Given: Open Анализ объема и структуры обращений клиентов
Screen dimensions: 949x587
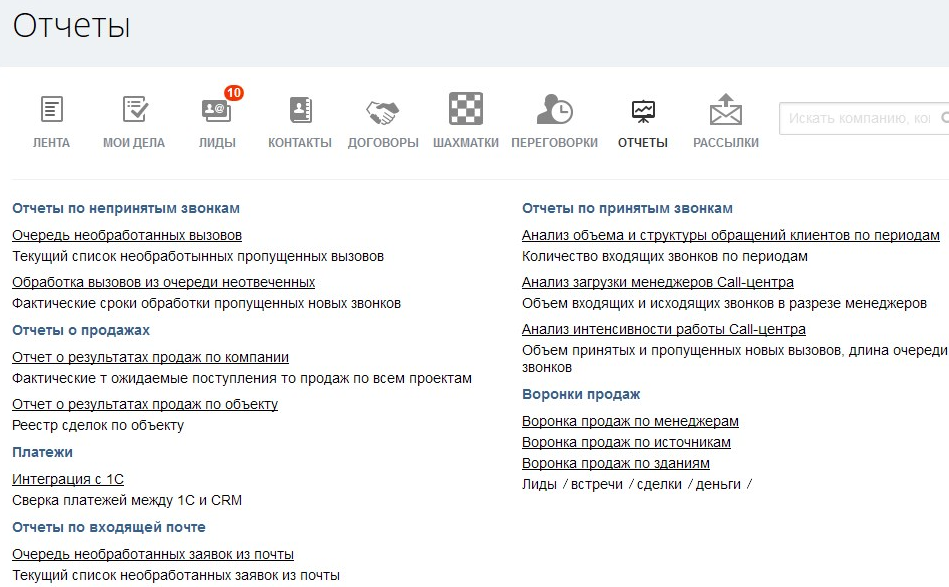Looking at the screenshot, I should [731, 235].
